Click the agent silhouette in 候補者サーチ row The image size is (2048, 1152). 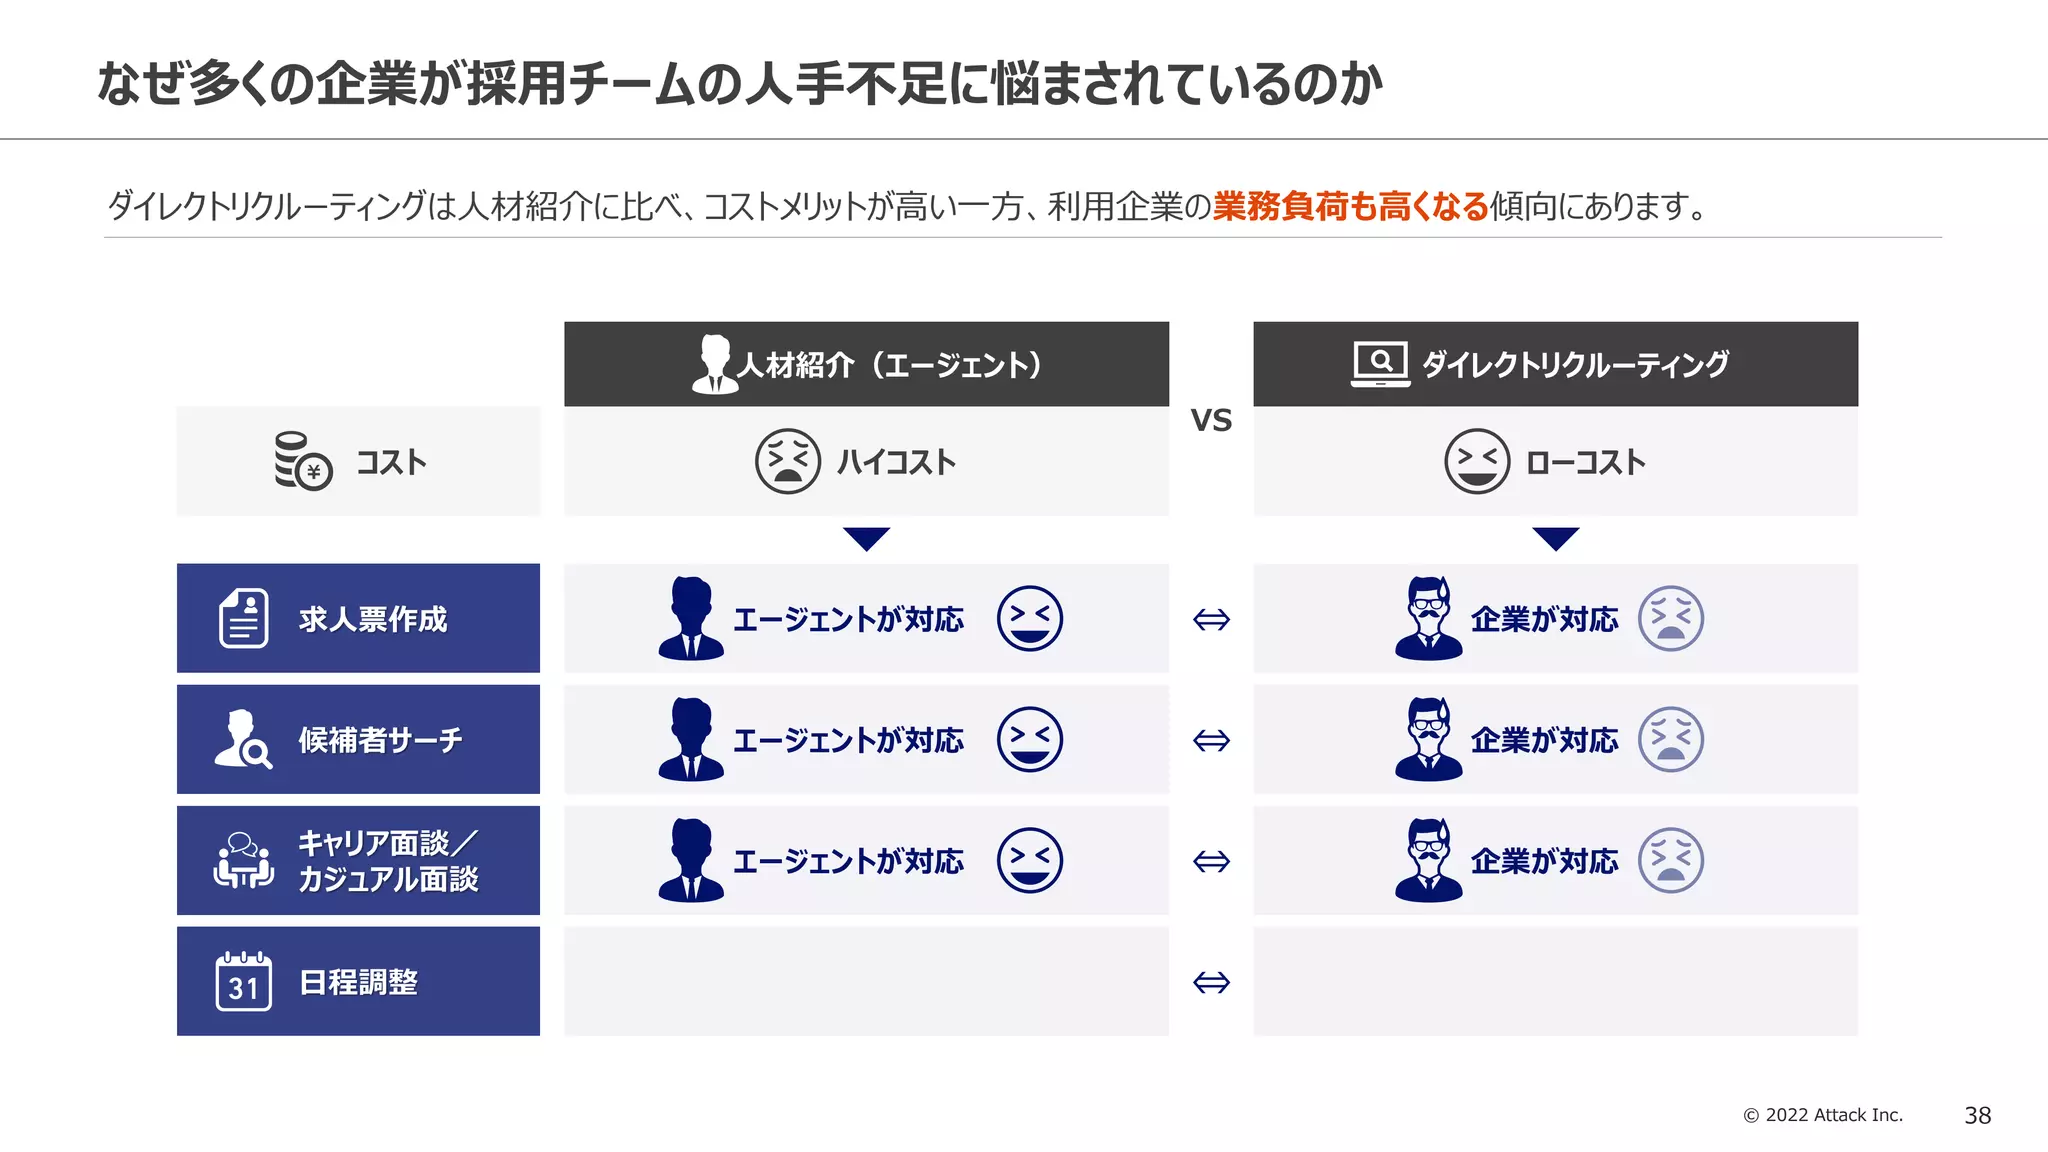pos(691,739)
